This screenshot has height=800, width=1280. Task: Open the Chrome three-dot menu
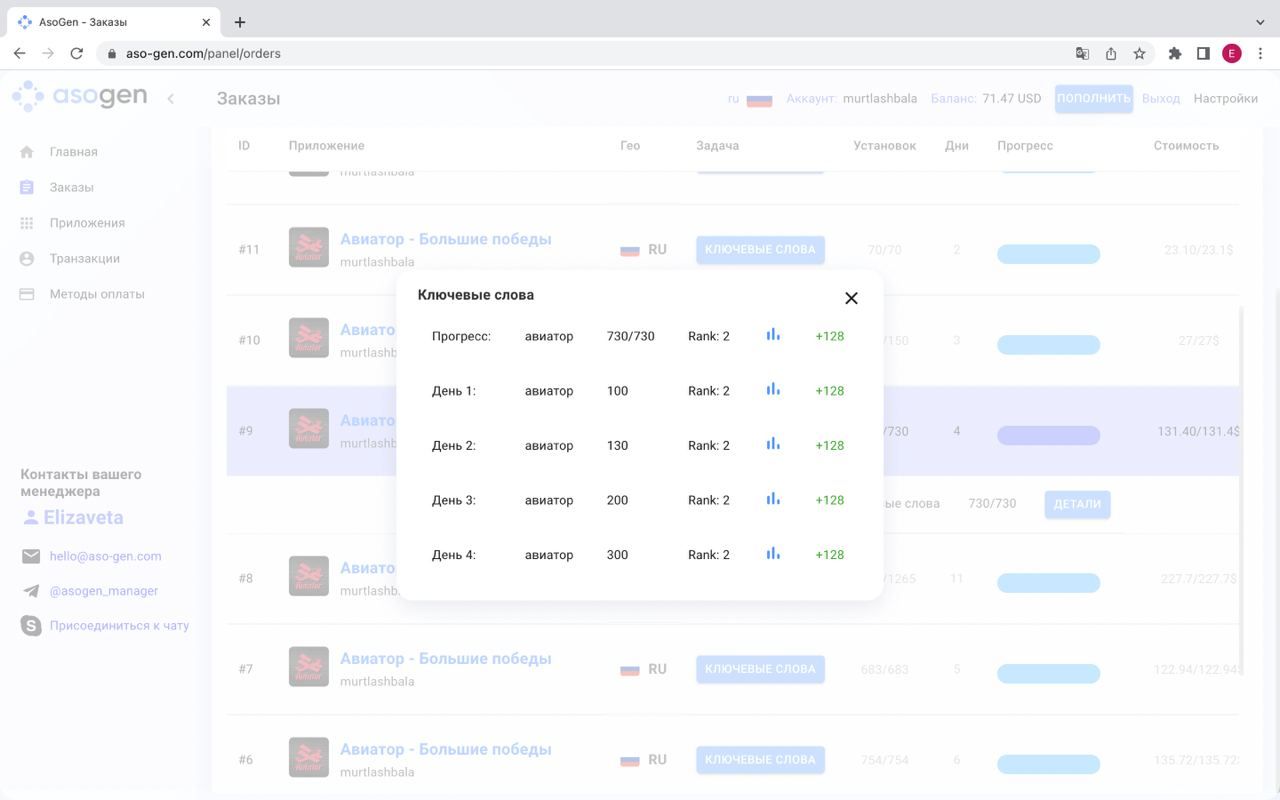(1261, 53)
